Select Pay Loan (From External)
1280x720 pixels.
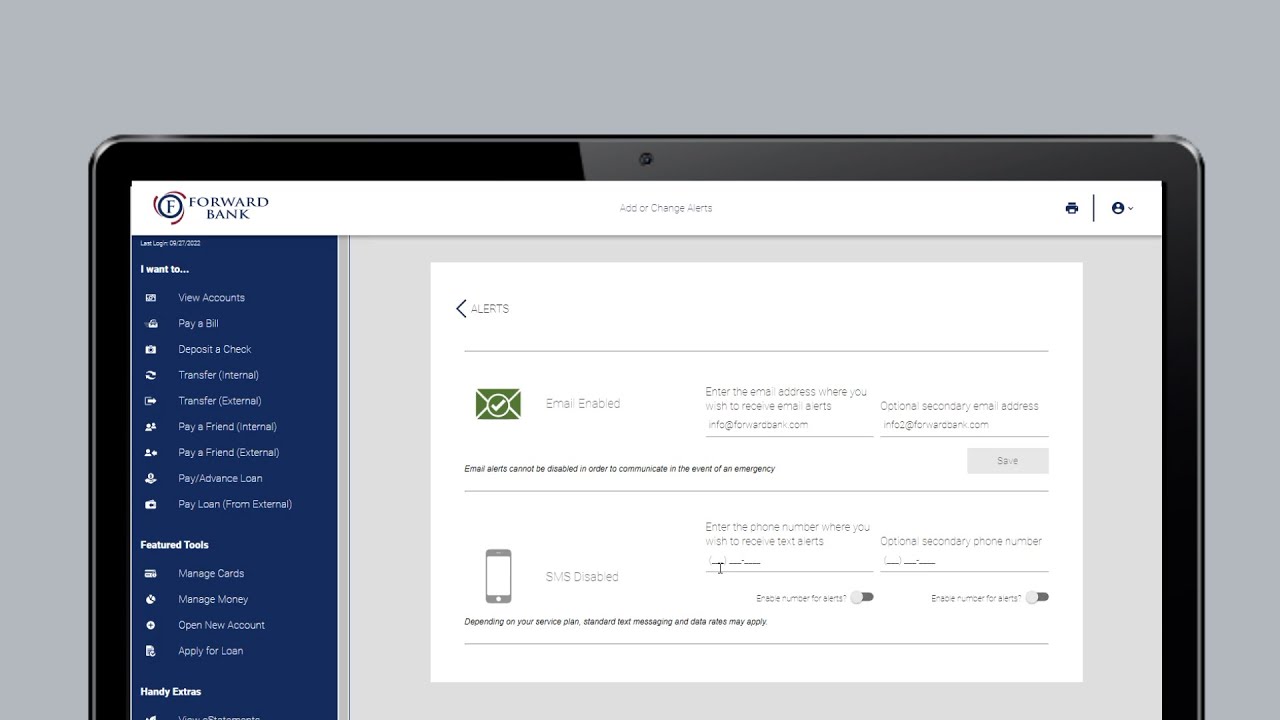click(235, 505)
